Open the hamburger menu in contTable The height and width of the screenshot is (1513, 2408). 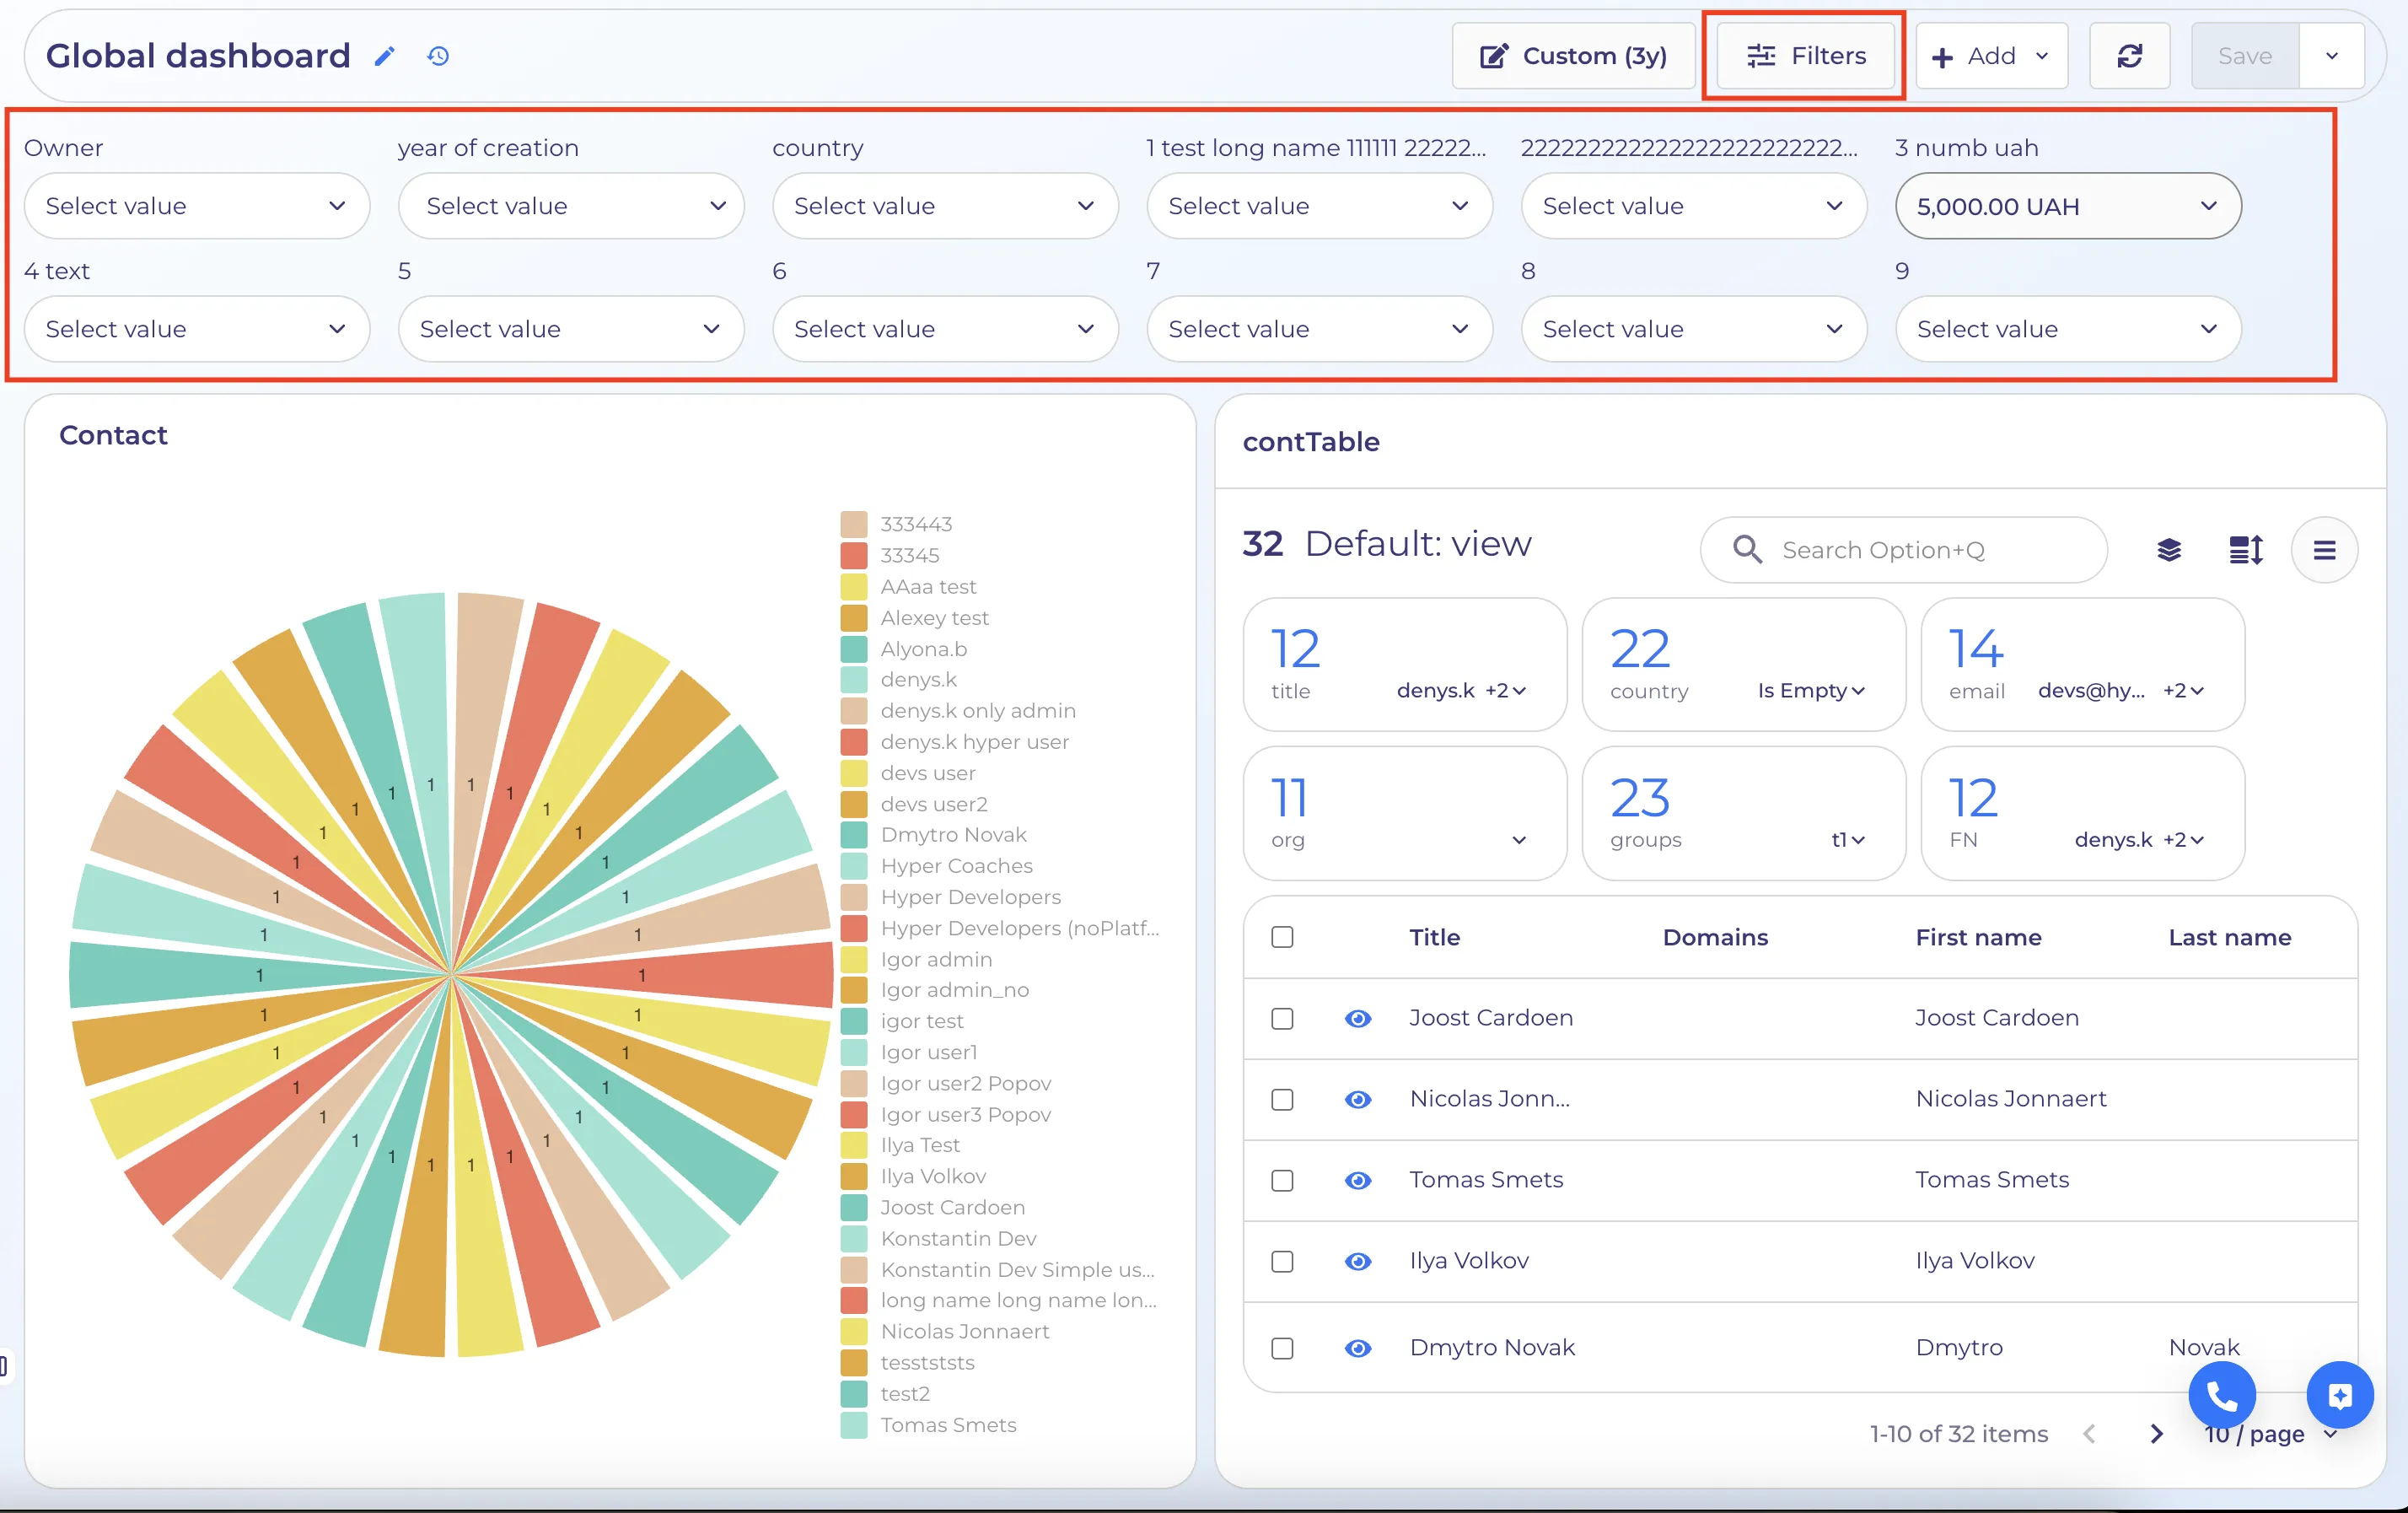pyautogui.click(x=2324, y=550)
